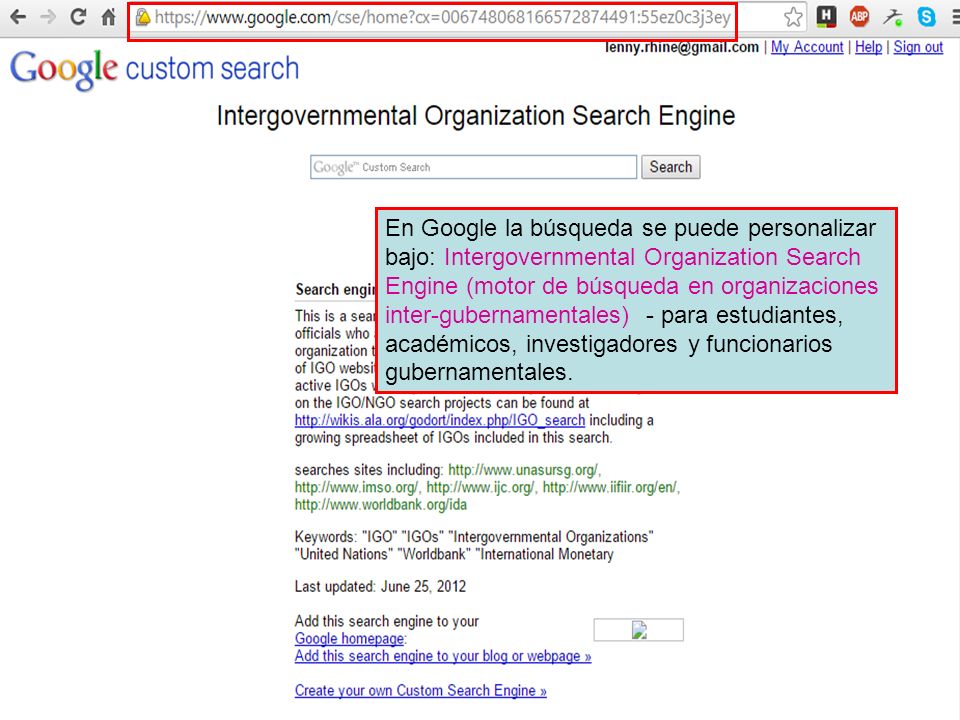Bookmark this page with the star
Screen dimensions: 960x720
(x=793, y=17)
